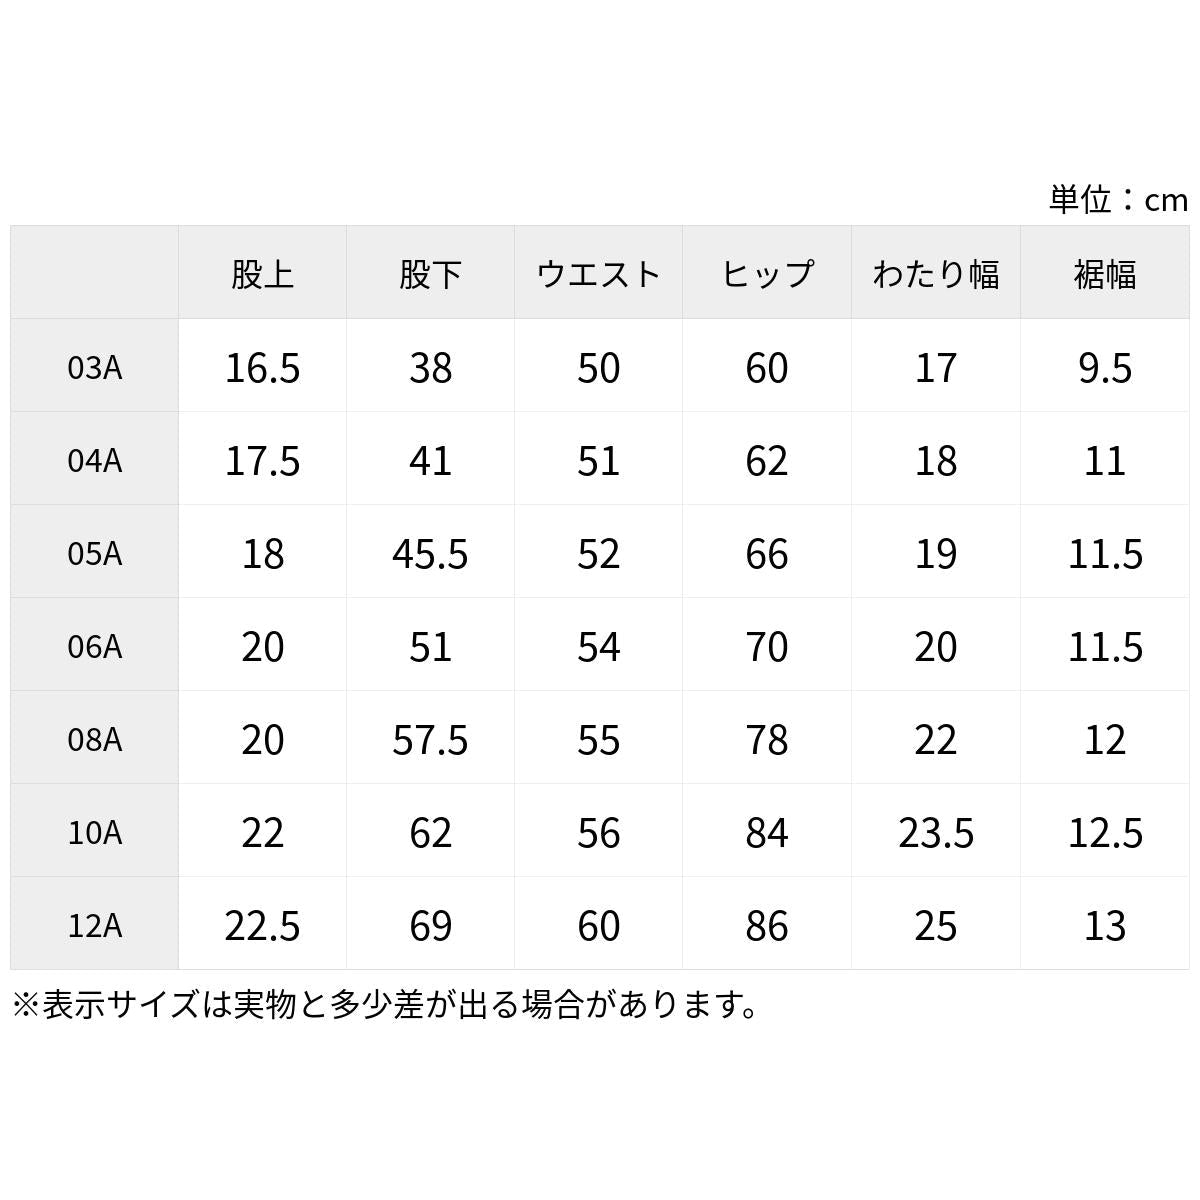Select the 10A size row label
1200x1200 pixels.
(95, 832)
